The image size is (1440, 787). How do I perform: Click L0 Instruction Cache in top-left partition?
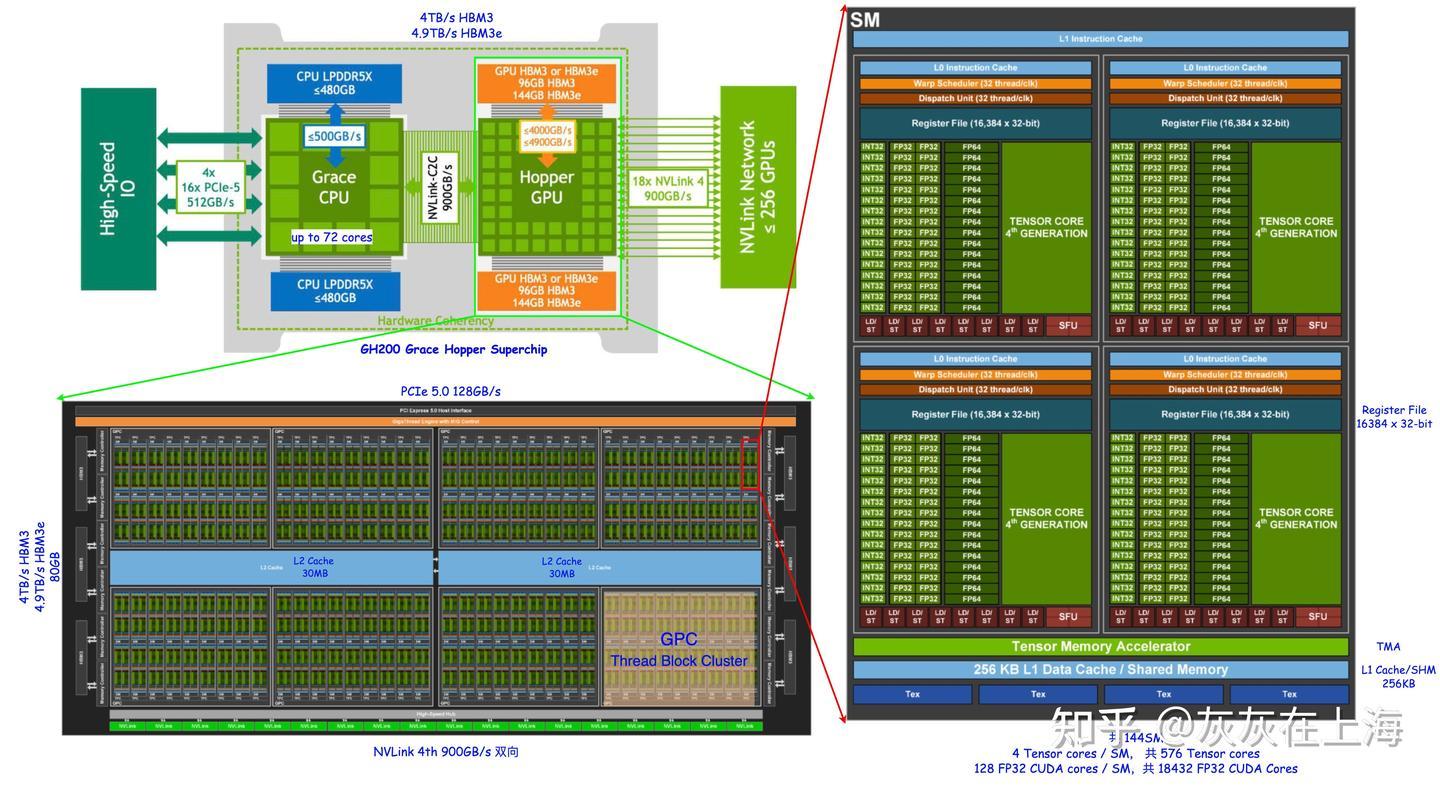975,68
